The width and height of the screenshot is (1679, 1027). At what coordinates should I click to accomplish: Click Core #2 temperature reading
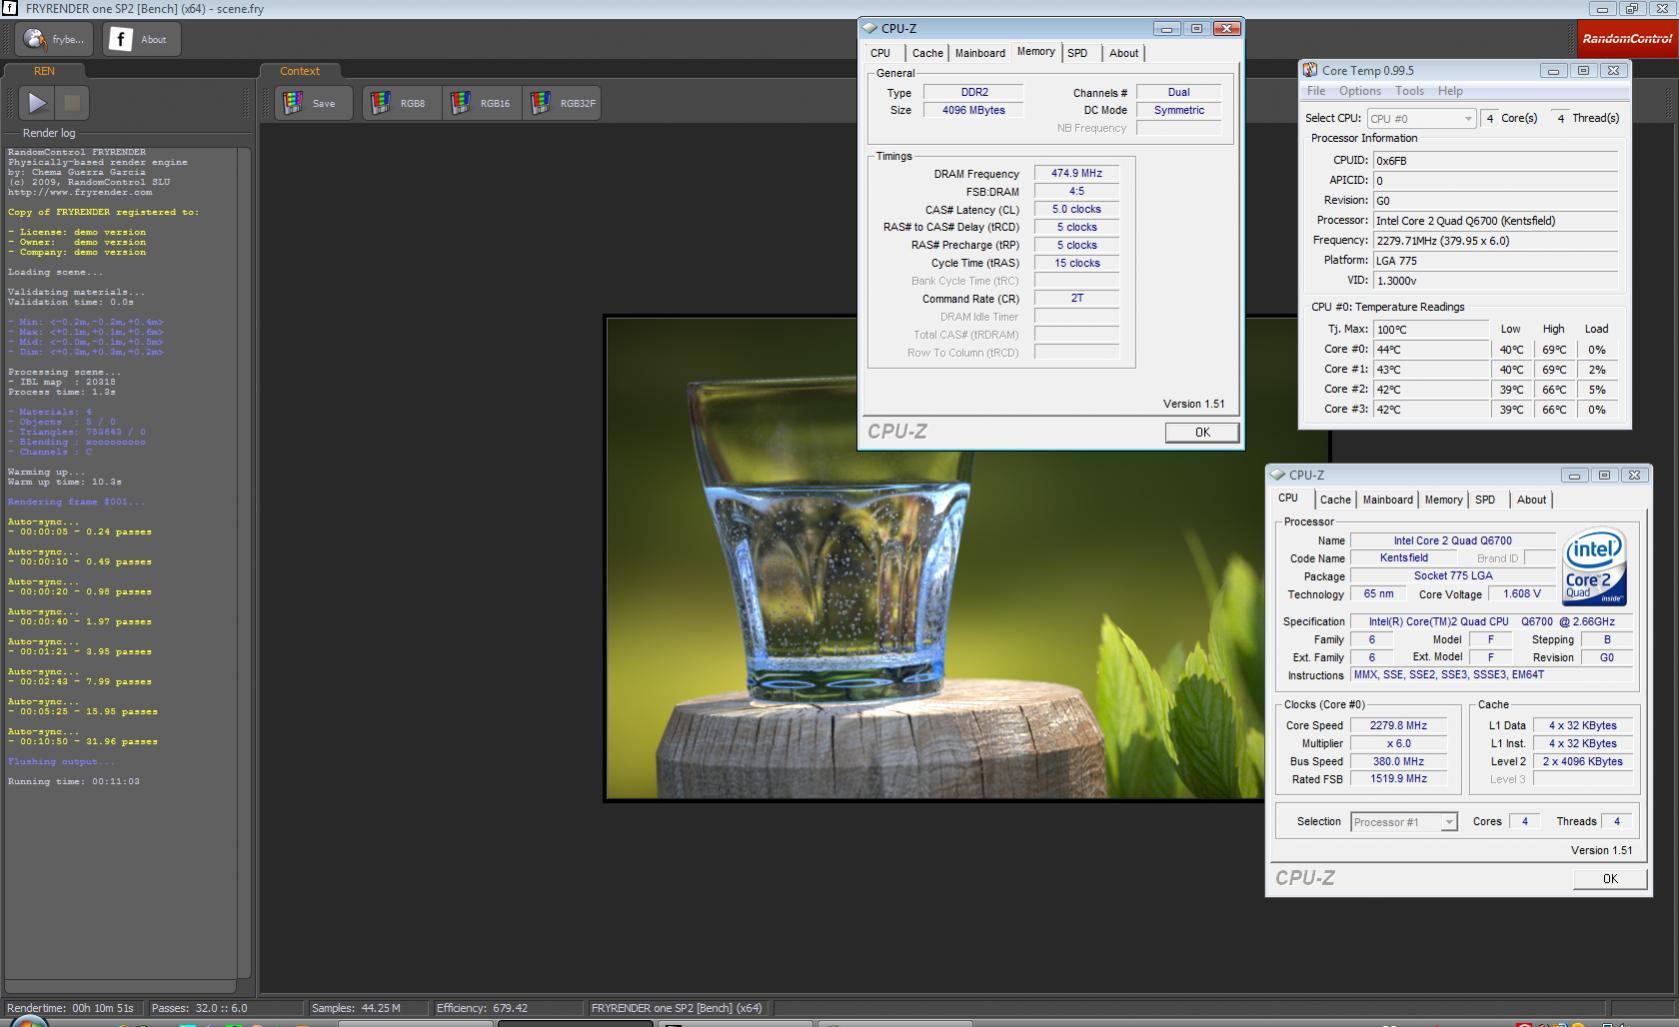(x=1430, y=390)
